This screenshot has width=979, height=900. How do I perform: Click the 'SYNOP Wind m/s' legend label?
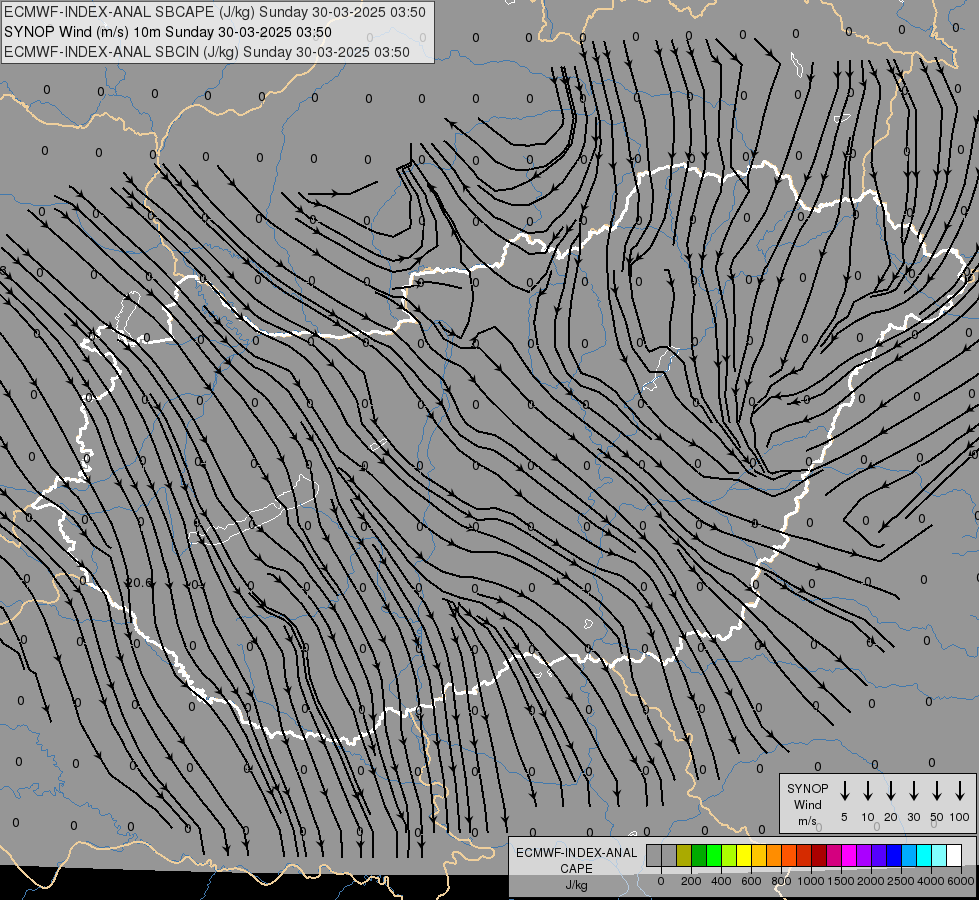click(x=807, y=804)
